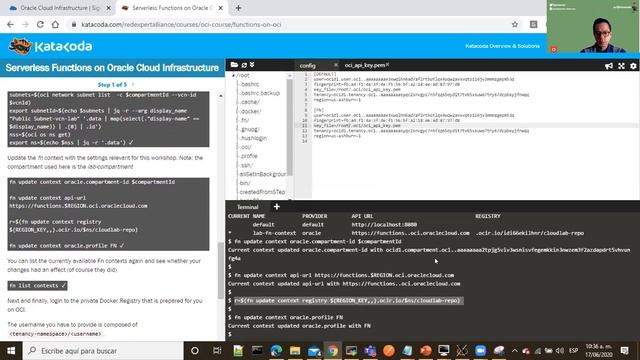Go forward in the browser
The image size is (640, 360).
click(x=25, y=24)
